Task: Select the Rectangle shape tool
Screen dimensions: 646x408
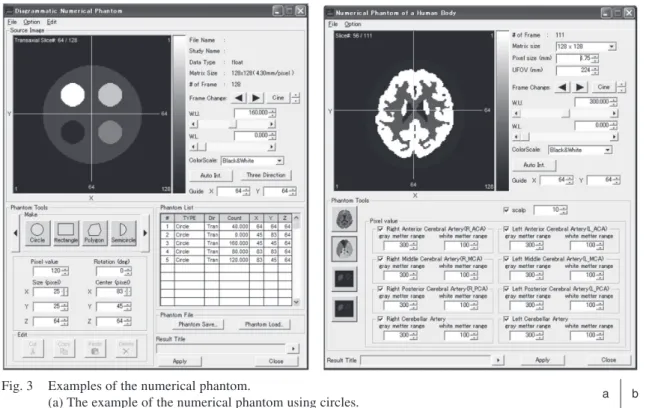Action: 66,233
